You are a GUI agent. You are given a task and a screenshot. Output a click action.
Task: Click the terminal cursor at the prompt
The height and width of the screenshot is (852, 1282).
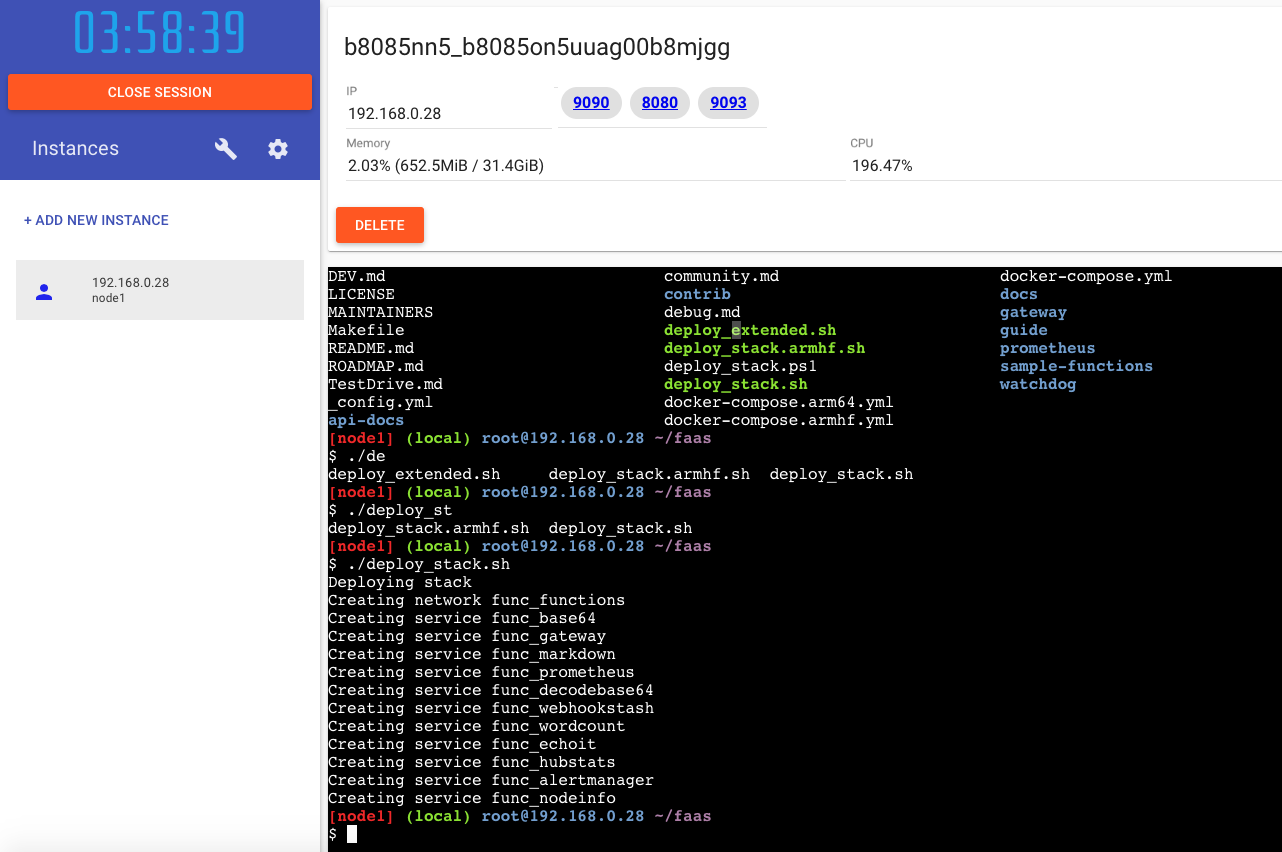point(352,834)
